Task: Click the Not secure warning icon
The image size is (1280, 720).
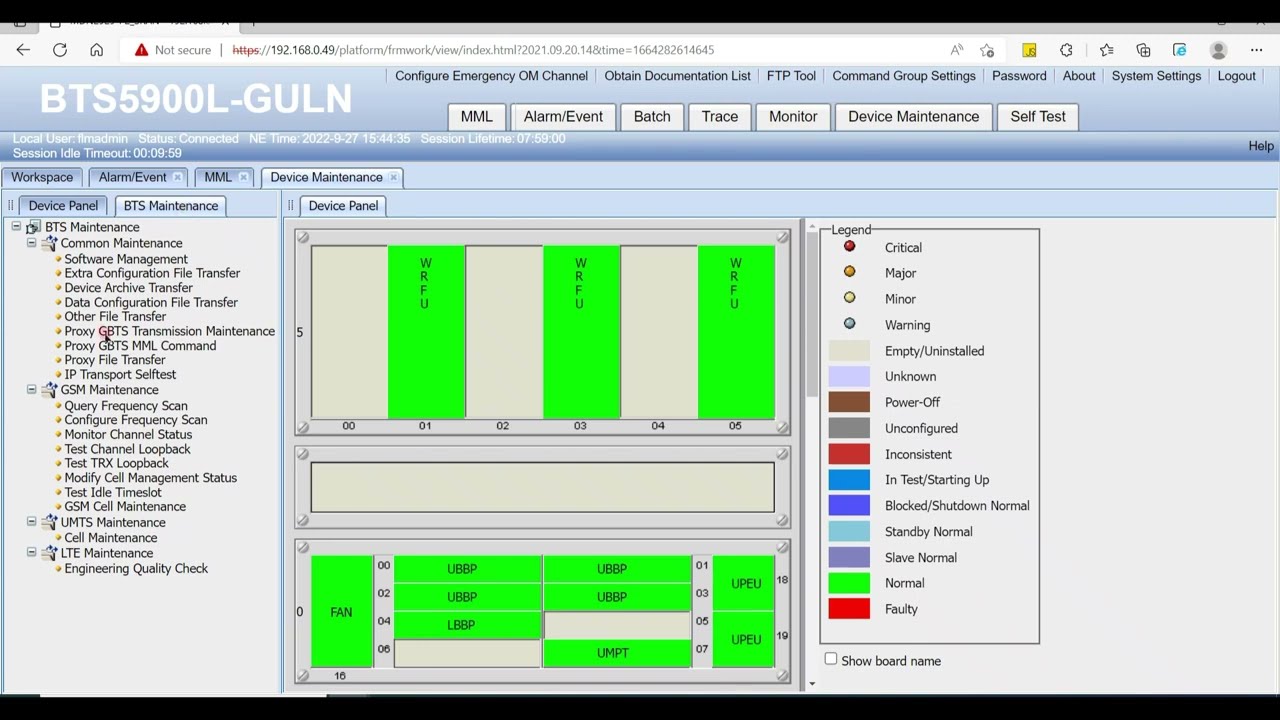Action: [x=141, y=50]
